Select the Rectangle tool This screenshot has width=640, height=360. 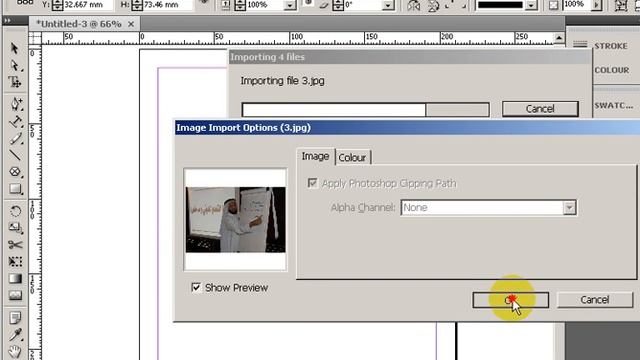click(16, 189)
